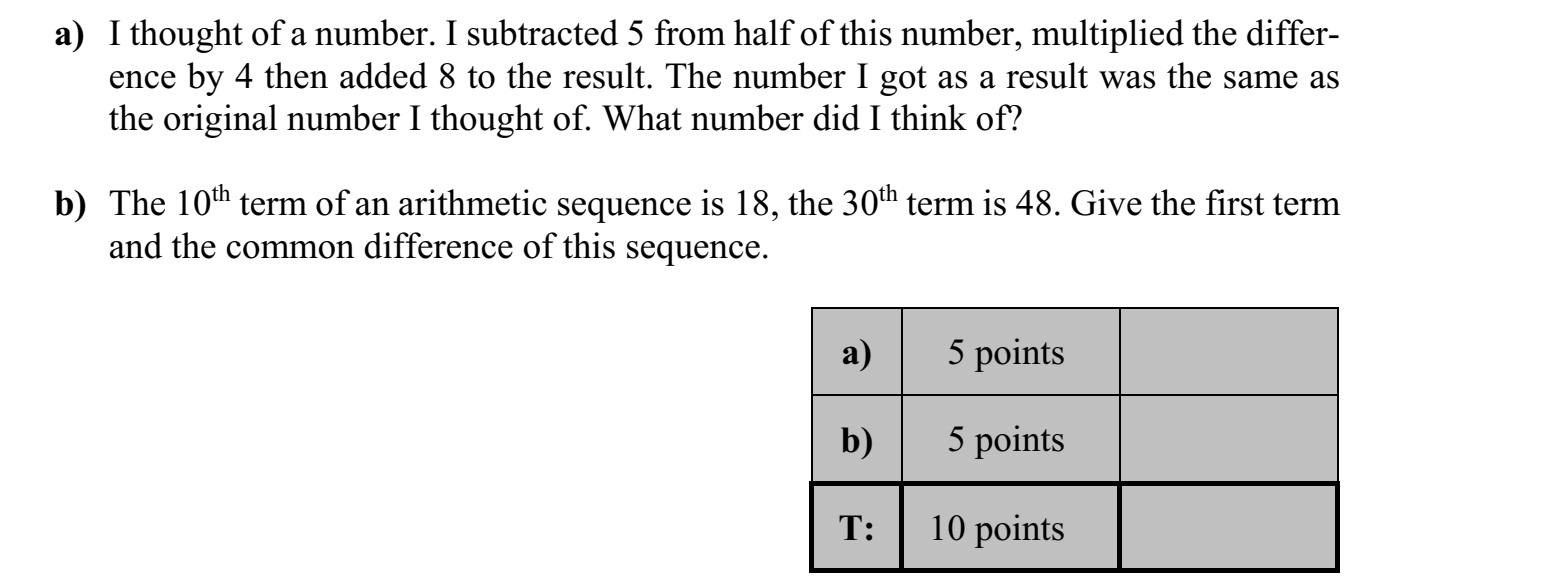The image size is (1559, 580).
Task: Click the "T:" total cell in the table
Action: pyautogui.click(x=857, y=525)
